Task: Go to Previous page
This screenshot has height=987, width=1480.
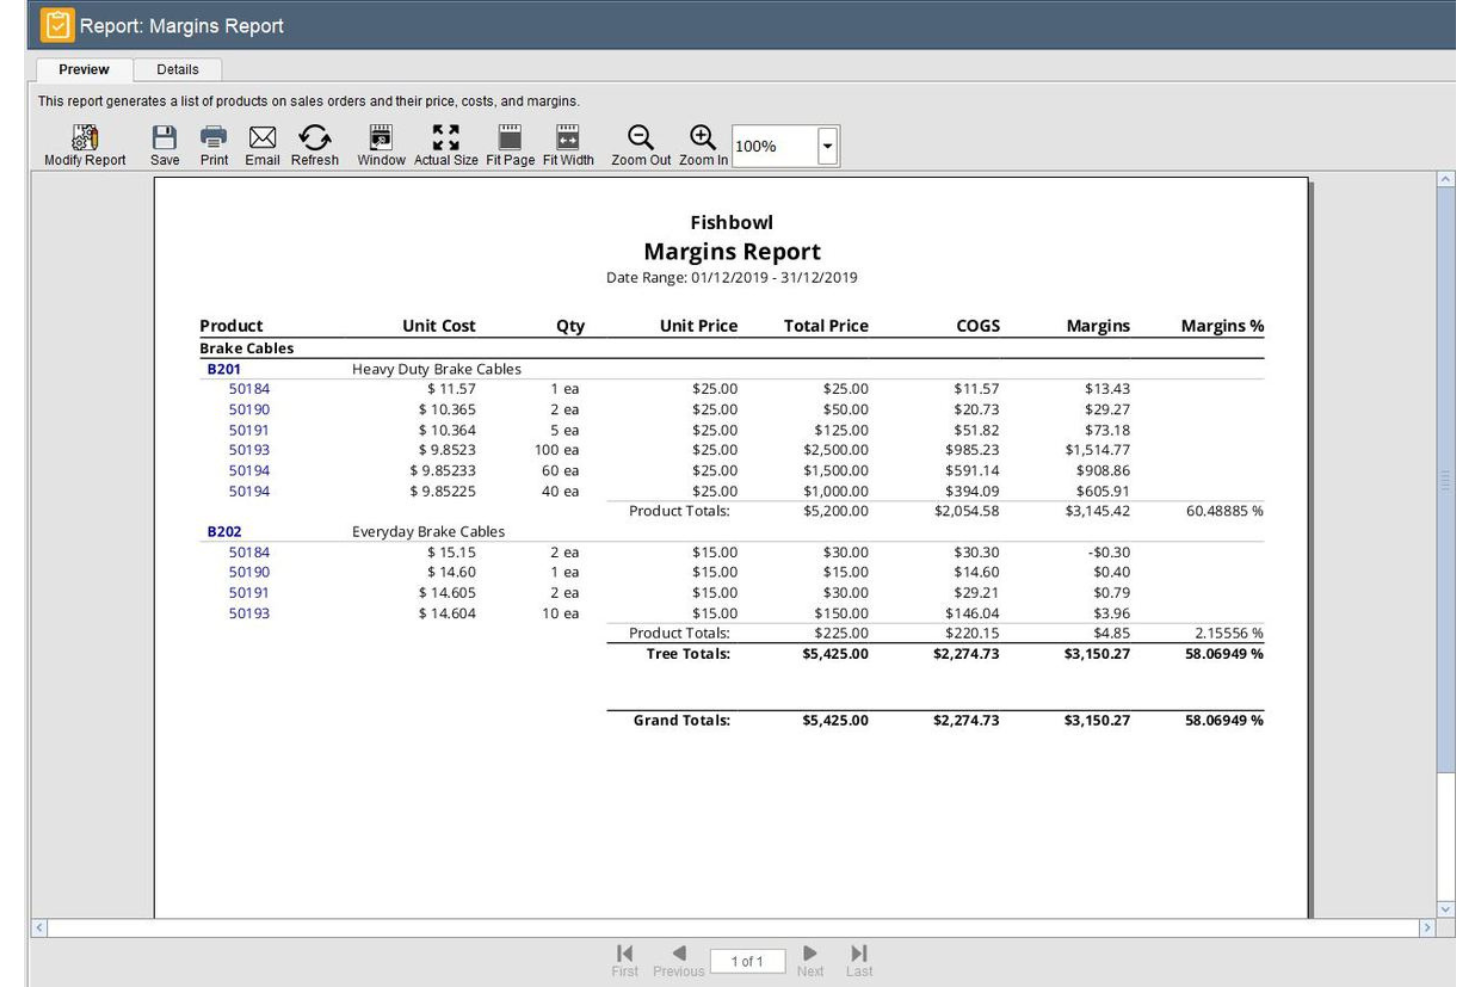Action: [679, 961]
